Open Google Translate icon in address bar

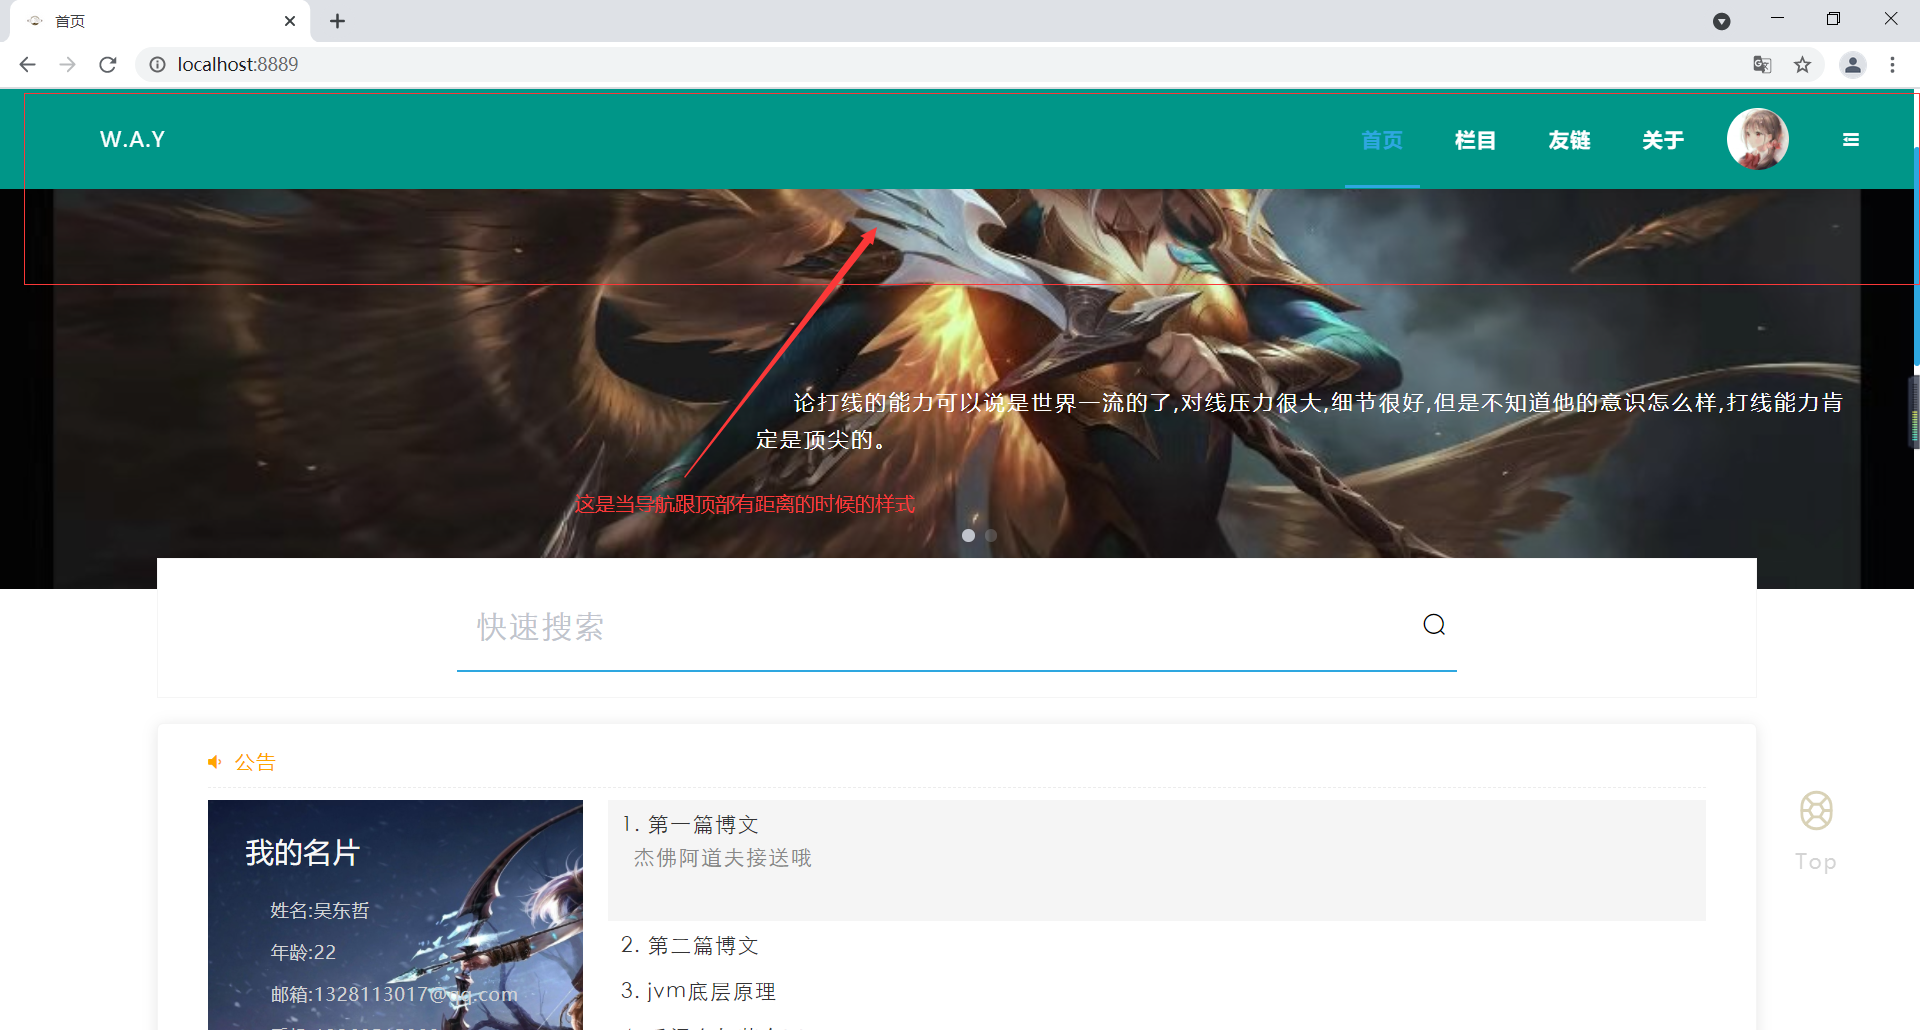pyautogui.click(x=1762, y=64)
